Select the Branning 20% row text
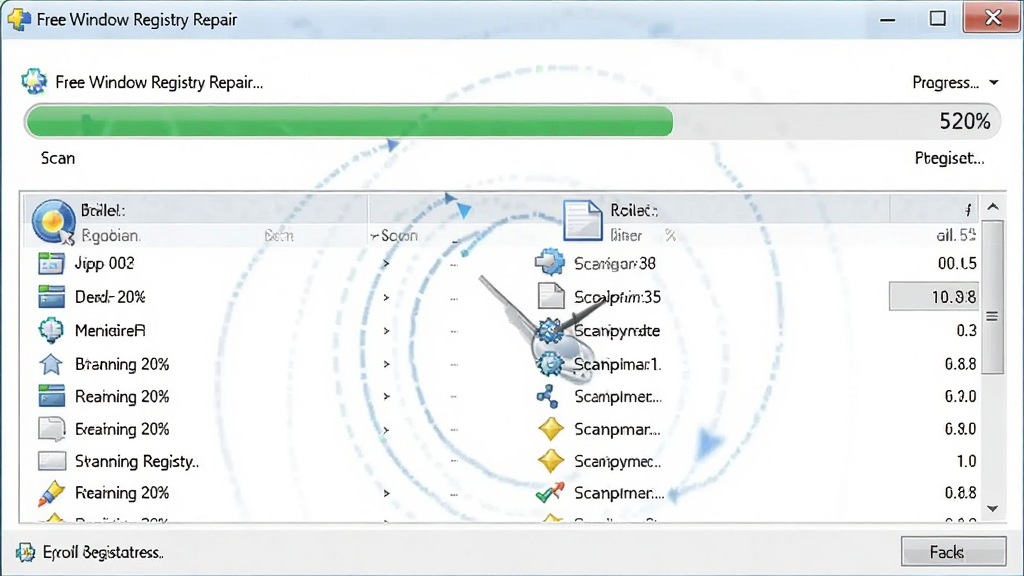Image resolution: width=1024 pixels, height=576 pixels. click(121, 364)
